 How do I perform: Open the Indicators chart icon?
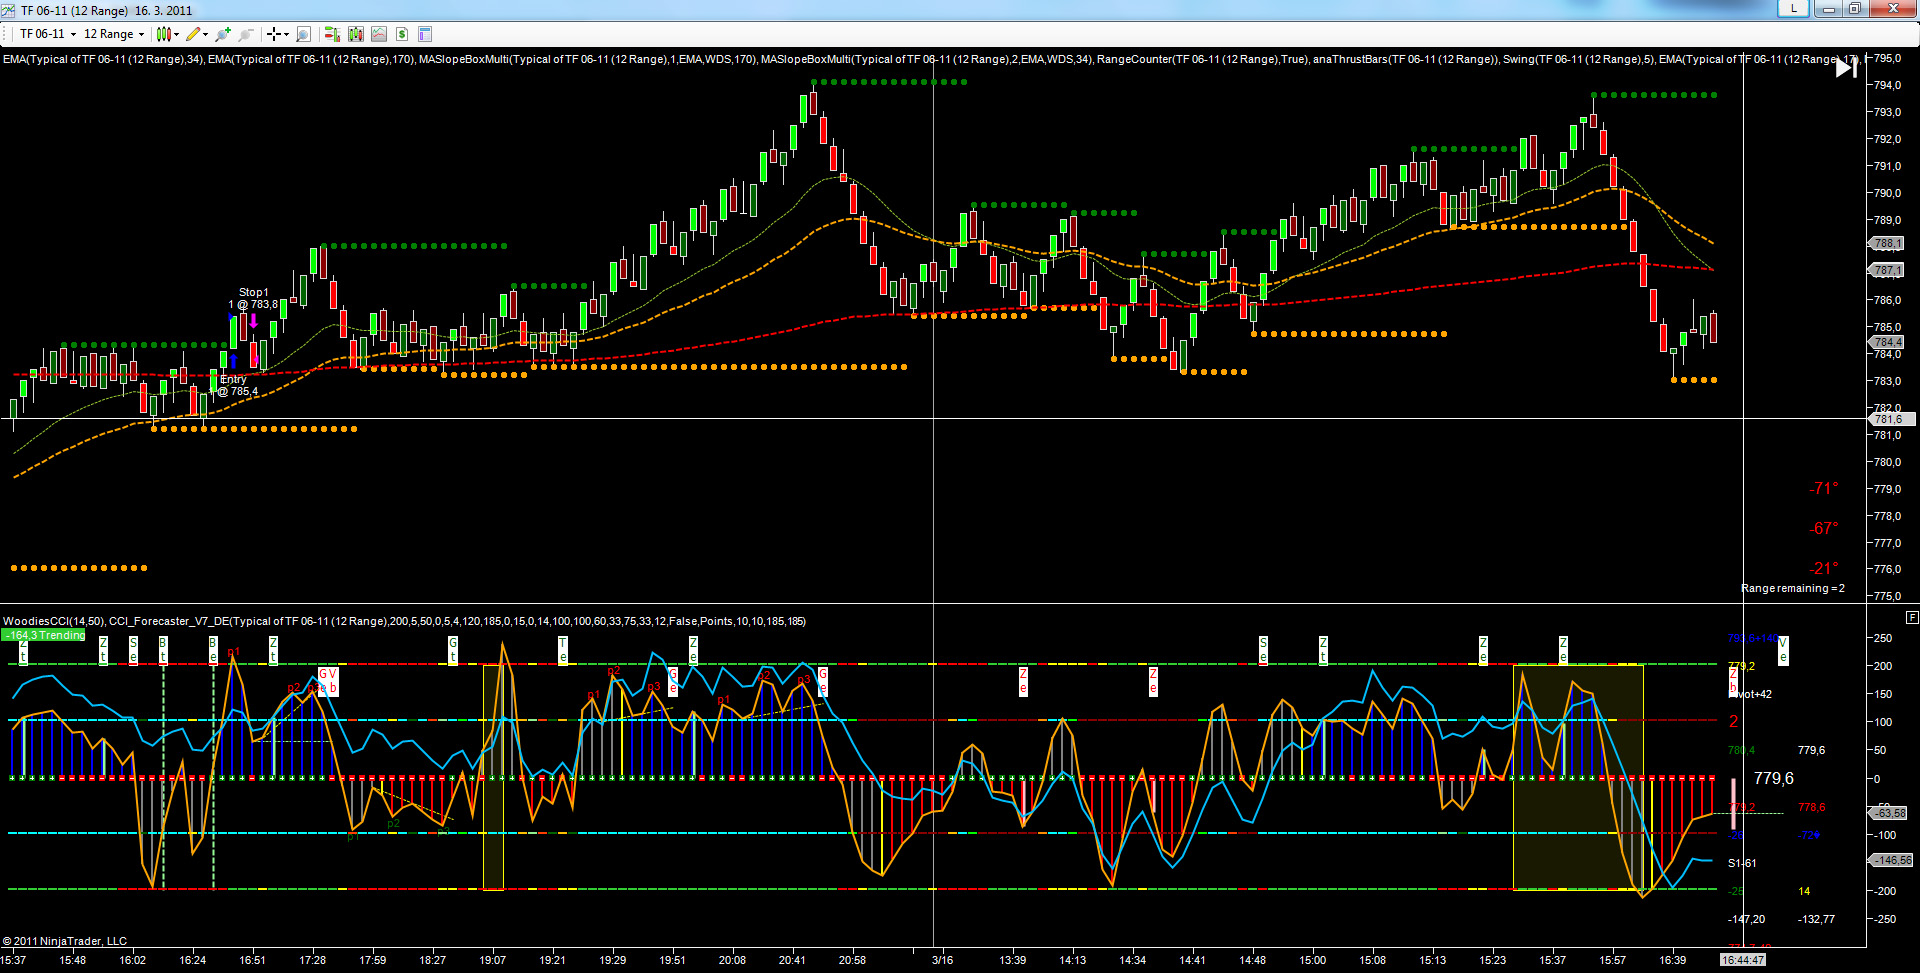pyautogui.click(x=379, y=34)
